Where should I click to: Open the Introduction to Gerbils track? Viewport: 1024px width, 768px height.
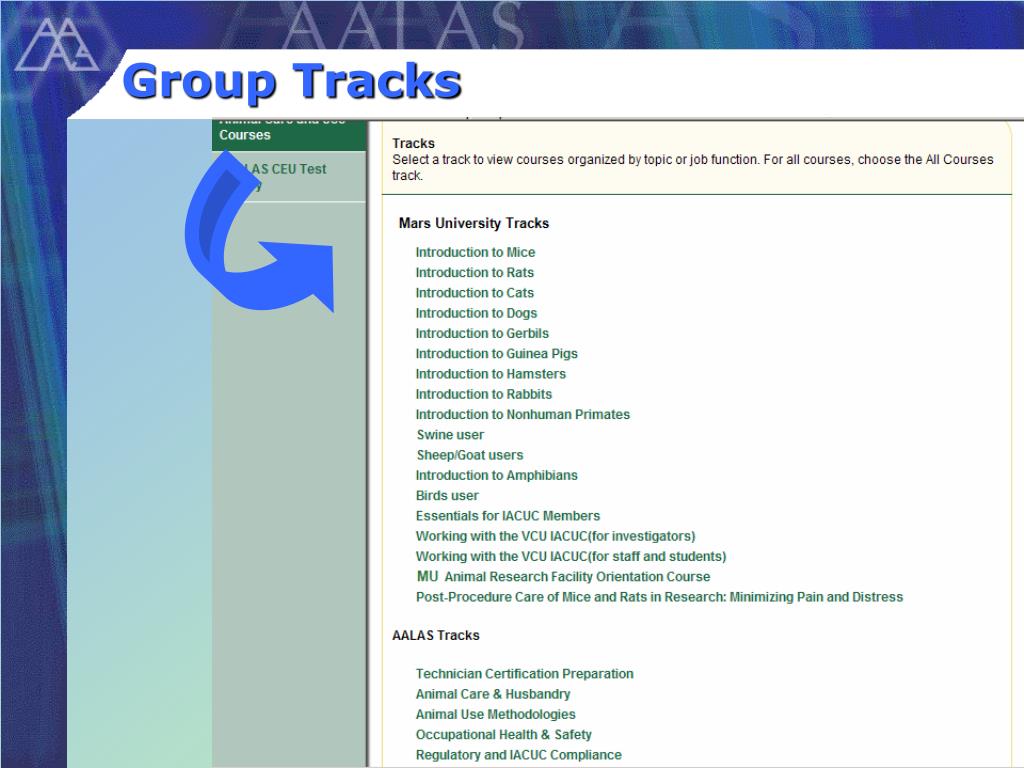click(482, 333)
